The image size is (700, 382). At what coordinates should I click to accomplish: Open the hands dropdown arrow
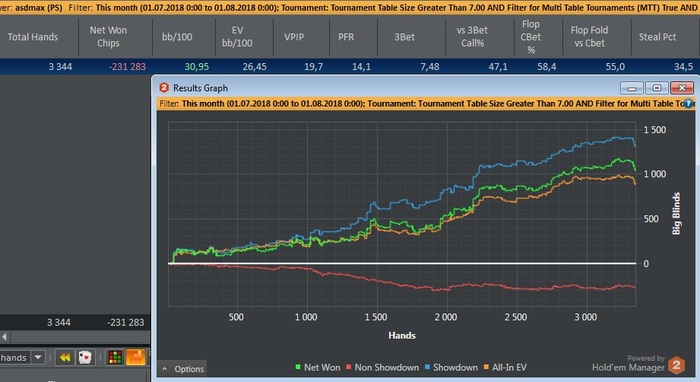click(x=38, y=357)
